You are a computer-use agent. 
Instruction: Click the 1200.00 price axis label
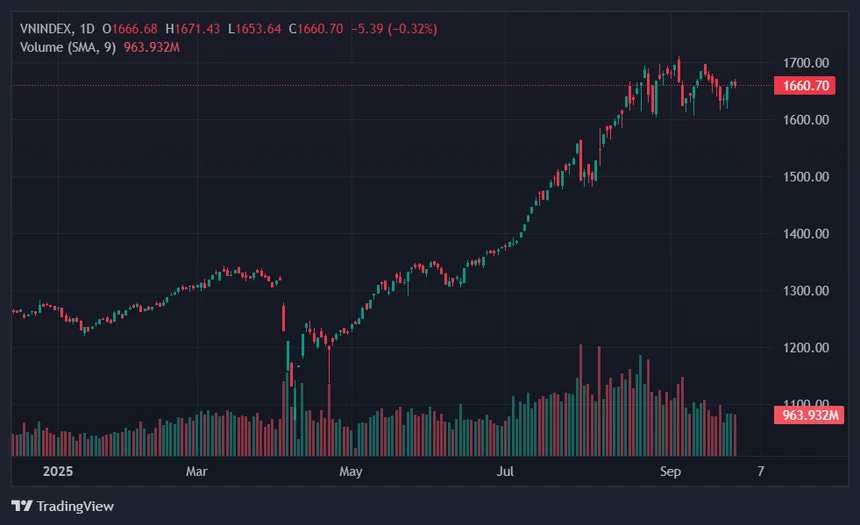tap(806, 348)
